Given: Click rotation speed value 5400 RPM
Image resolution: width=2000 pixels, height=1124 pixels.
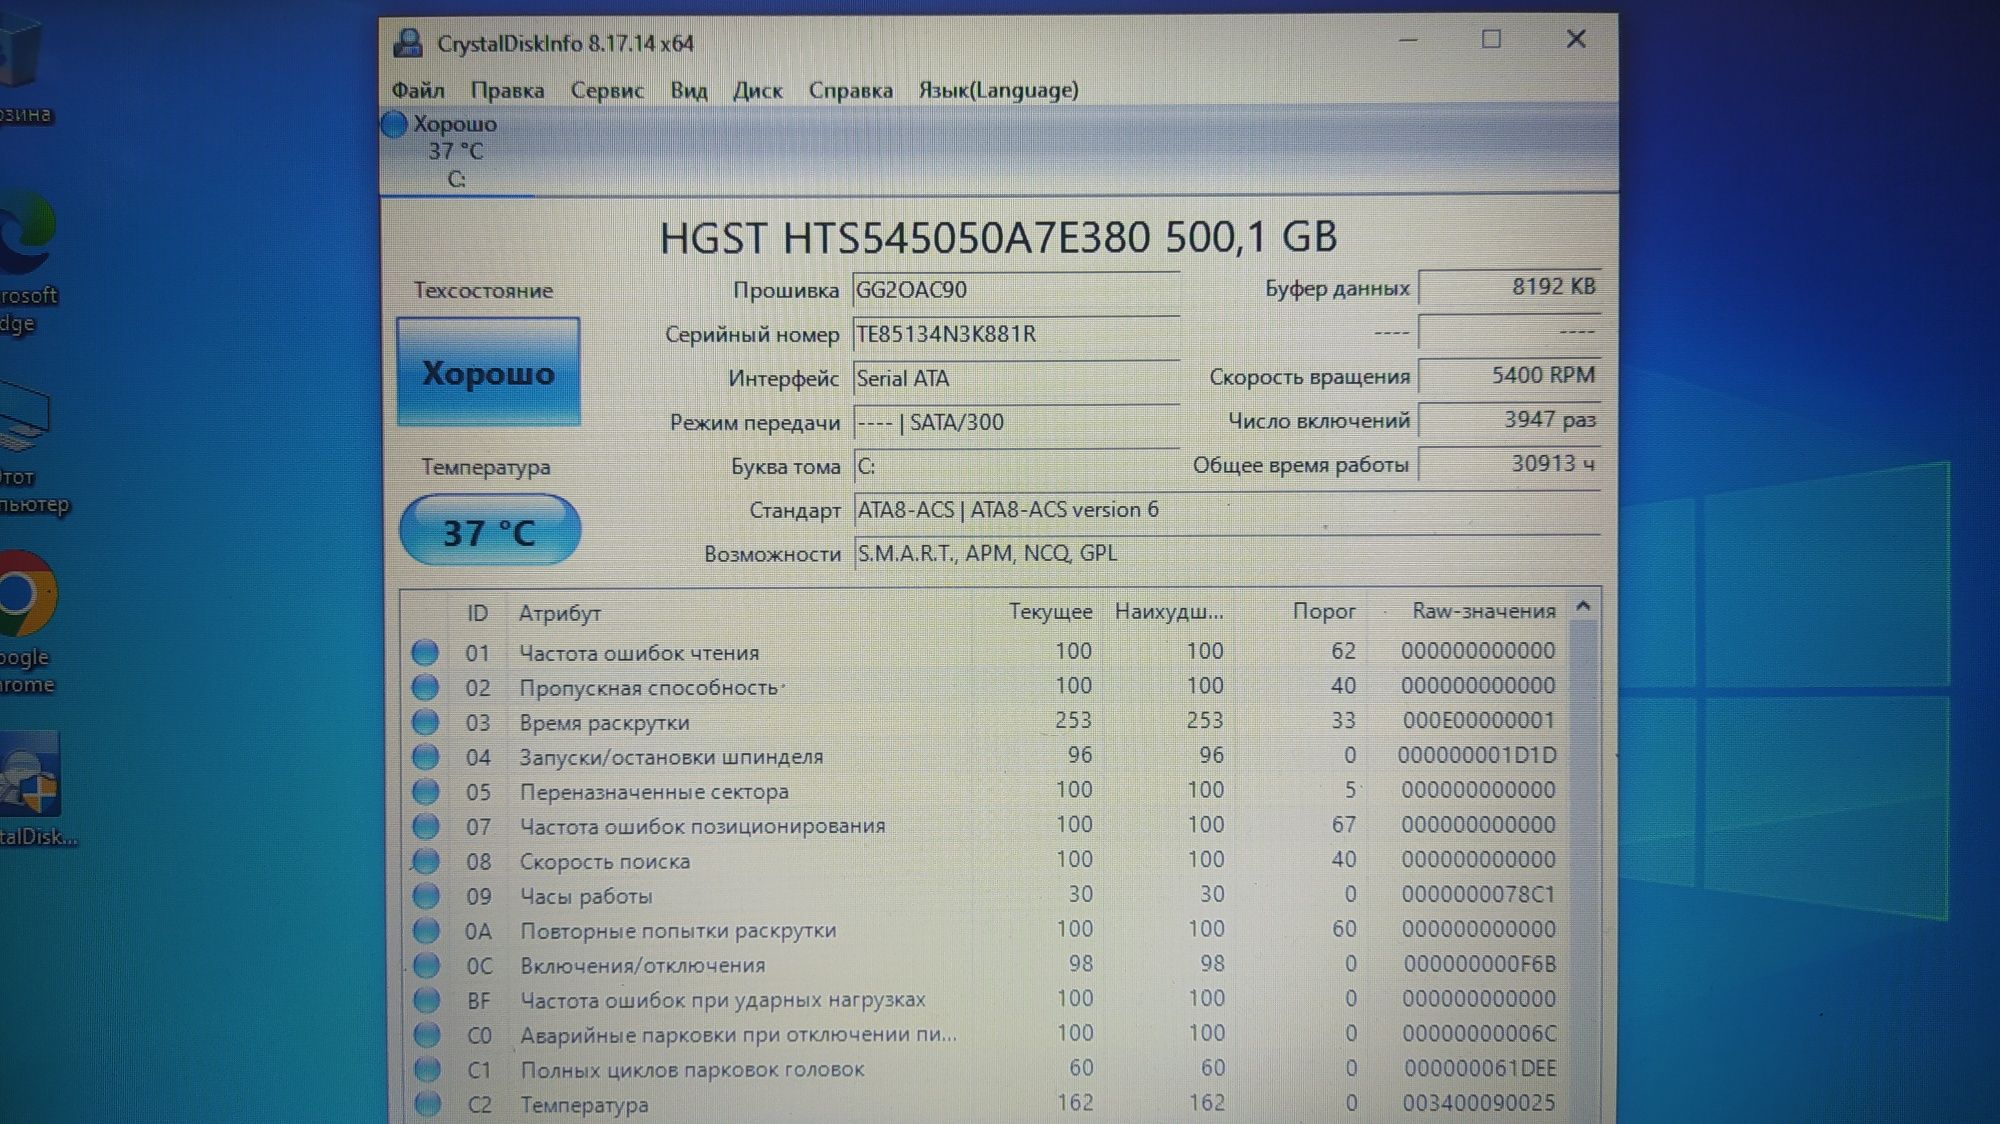Looking at the screenshot, I should click(1509, 375).
